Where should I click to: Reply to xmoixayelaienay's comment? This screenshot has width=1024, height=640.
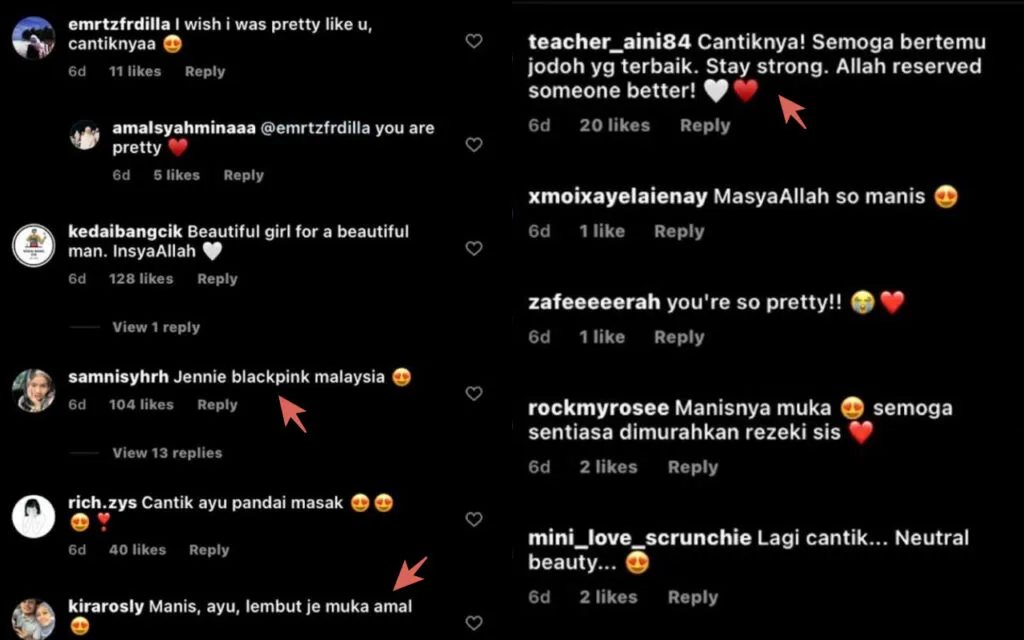679,231
